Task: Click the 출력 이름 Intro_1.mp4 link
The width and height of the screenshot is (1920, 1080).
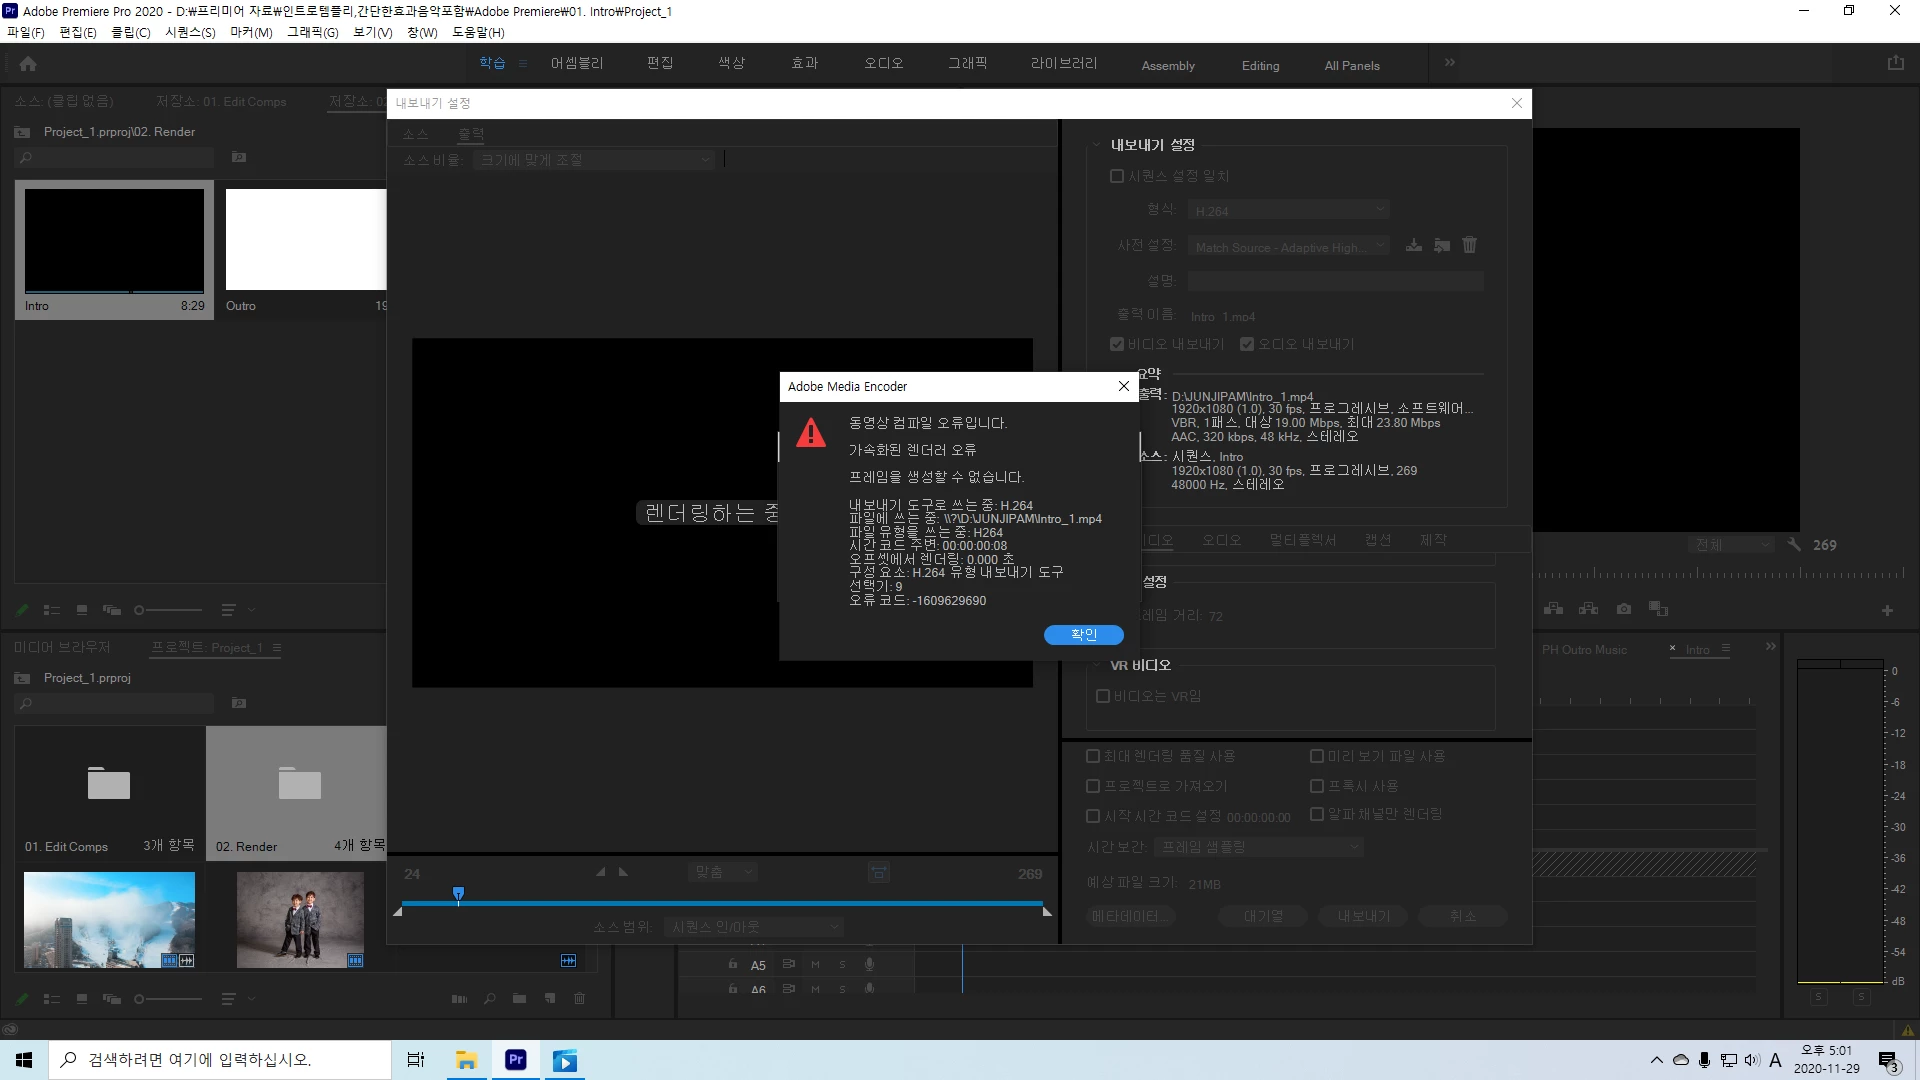Action: [x=1222, y=317]
